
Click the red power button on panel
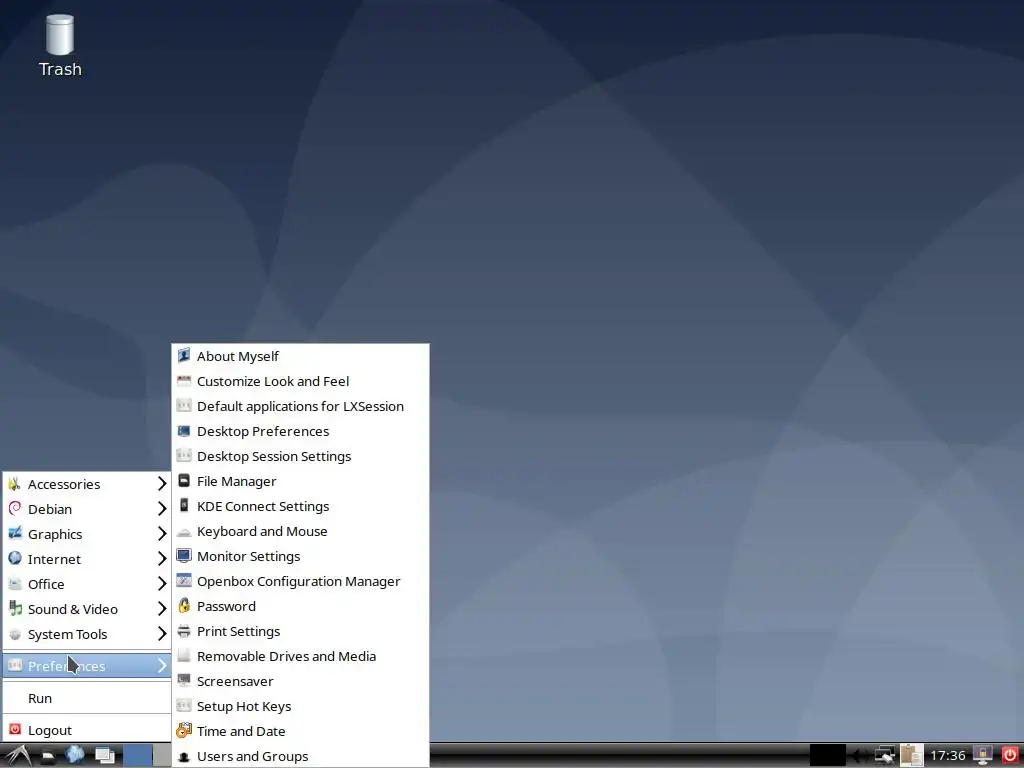point(1010,755)
